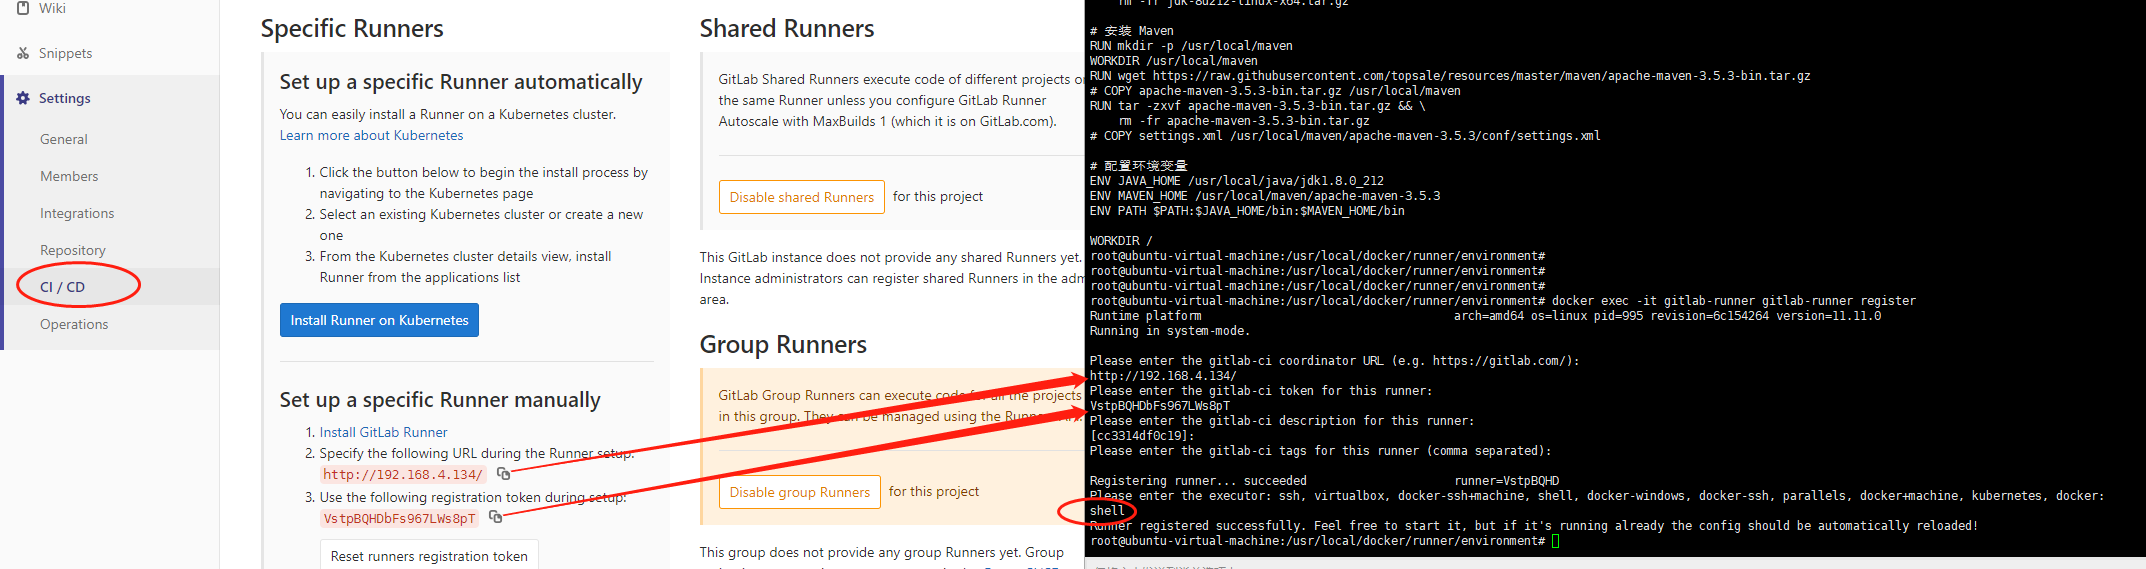The image size is (2146, 569).
Task: Click the Snippets scissors icon
Action: click(23, 53)
